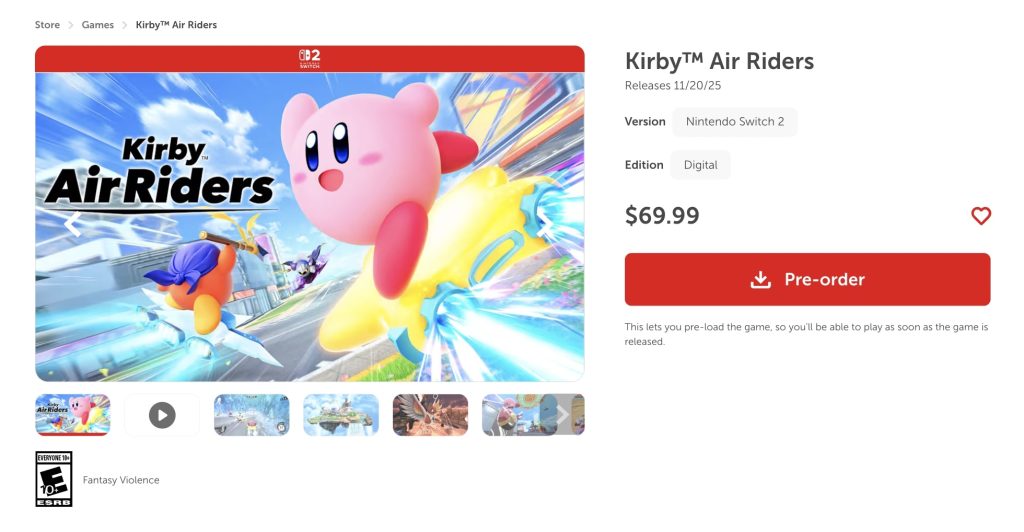Click the download icon on Pre-order button

pos(760,279)
